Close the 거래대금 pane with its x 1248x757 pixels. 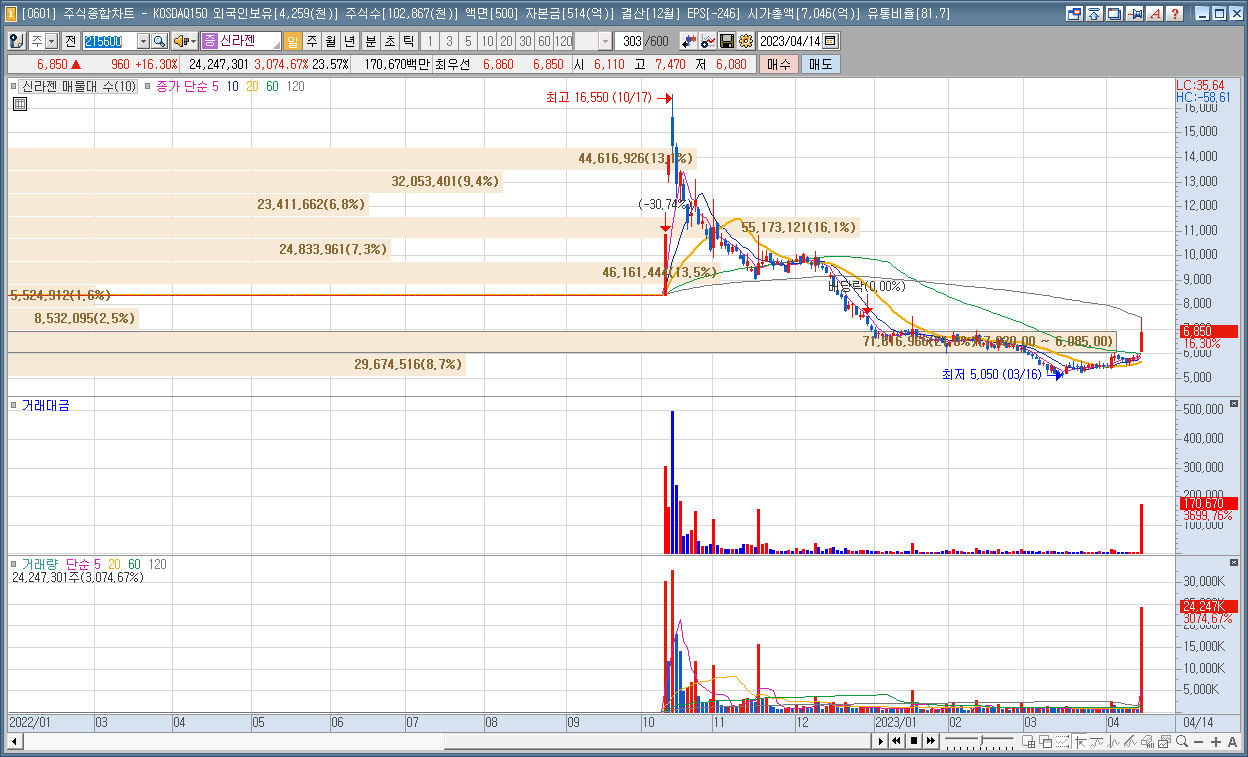click(1233, 404)
